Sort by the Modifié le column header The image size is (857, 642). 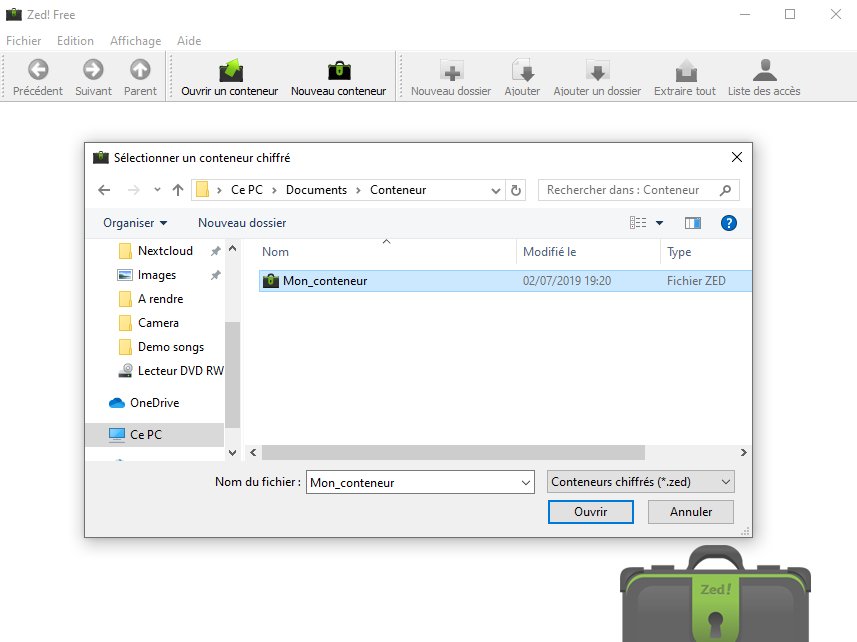[589, 252]
